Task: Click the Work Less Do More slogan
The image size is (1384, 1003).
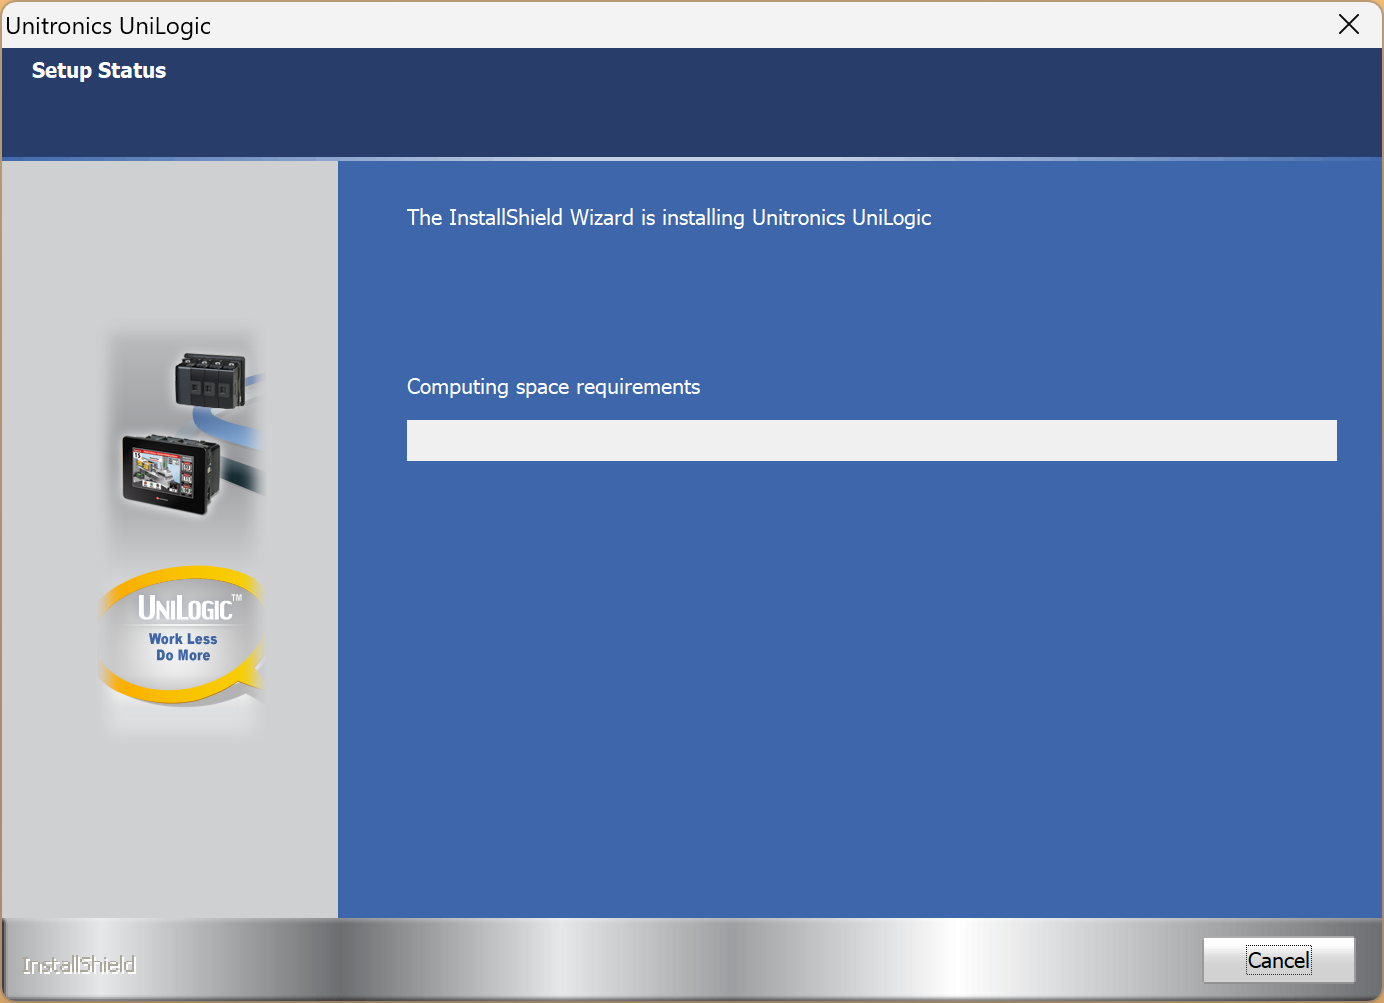Action: [x=183, y=647]
